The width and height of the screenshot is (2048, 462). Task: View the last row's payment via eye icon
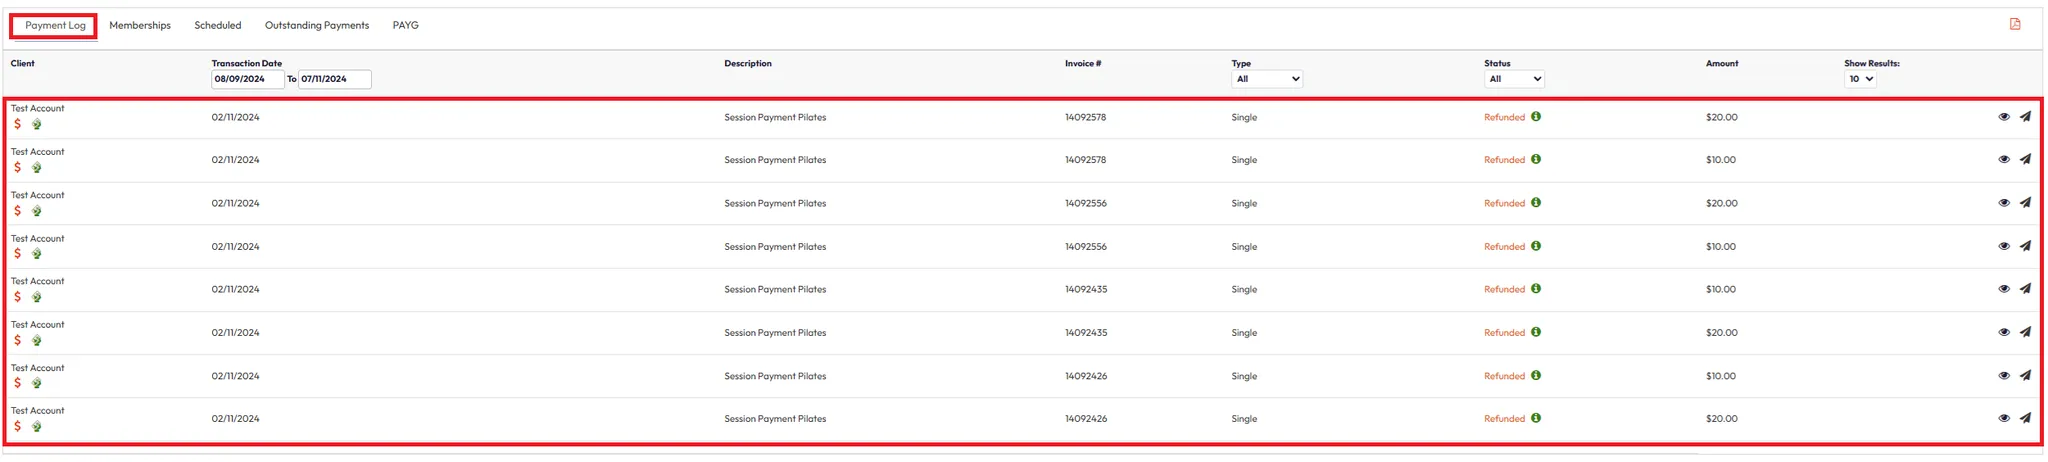tap(2004, 419)
